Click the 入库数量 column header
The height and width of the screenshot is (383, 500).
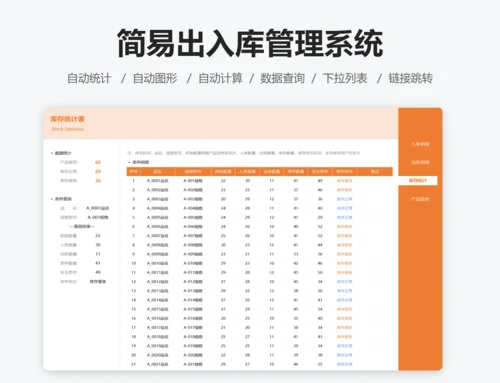tap(247, 171)
